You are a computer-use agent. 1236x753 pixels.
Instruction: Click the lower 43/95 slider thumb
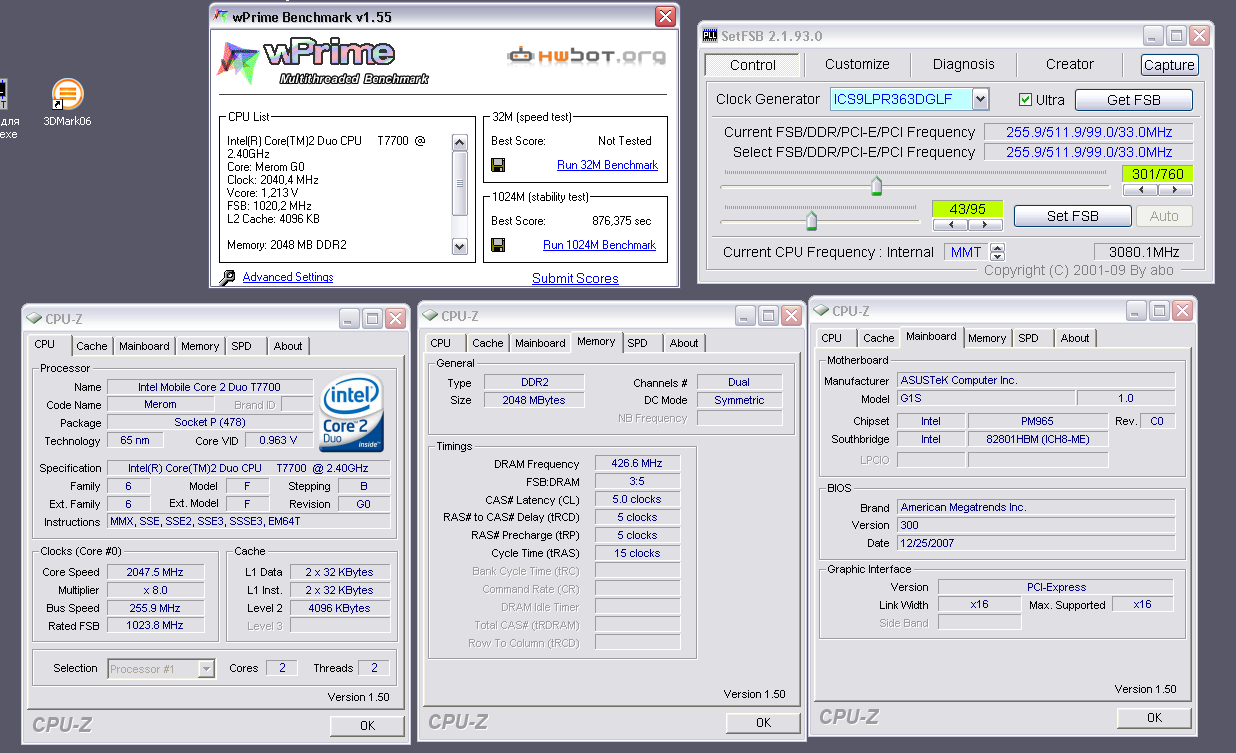pyautogui.click(x=811, y=221)
